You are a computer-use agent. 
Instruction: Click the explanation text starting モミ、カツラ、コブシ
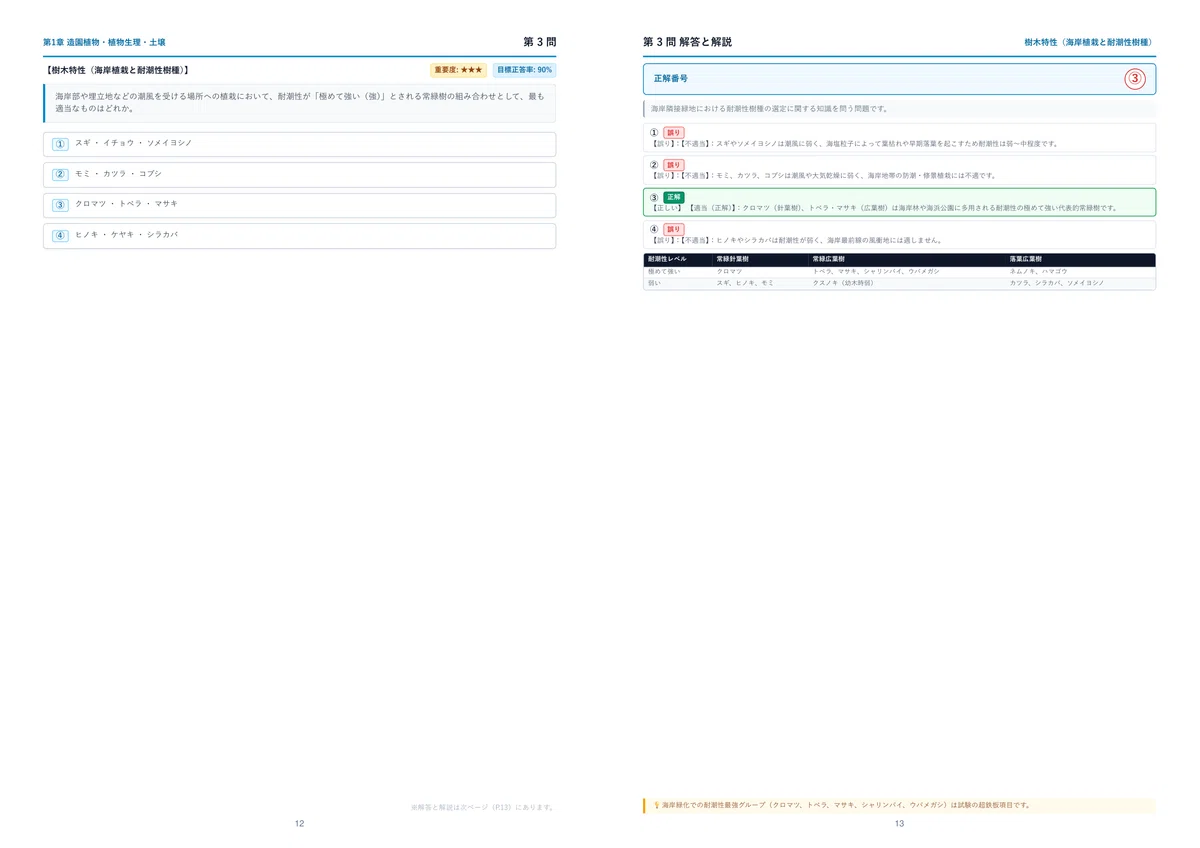823,176
